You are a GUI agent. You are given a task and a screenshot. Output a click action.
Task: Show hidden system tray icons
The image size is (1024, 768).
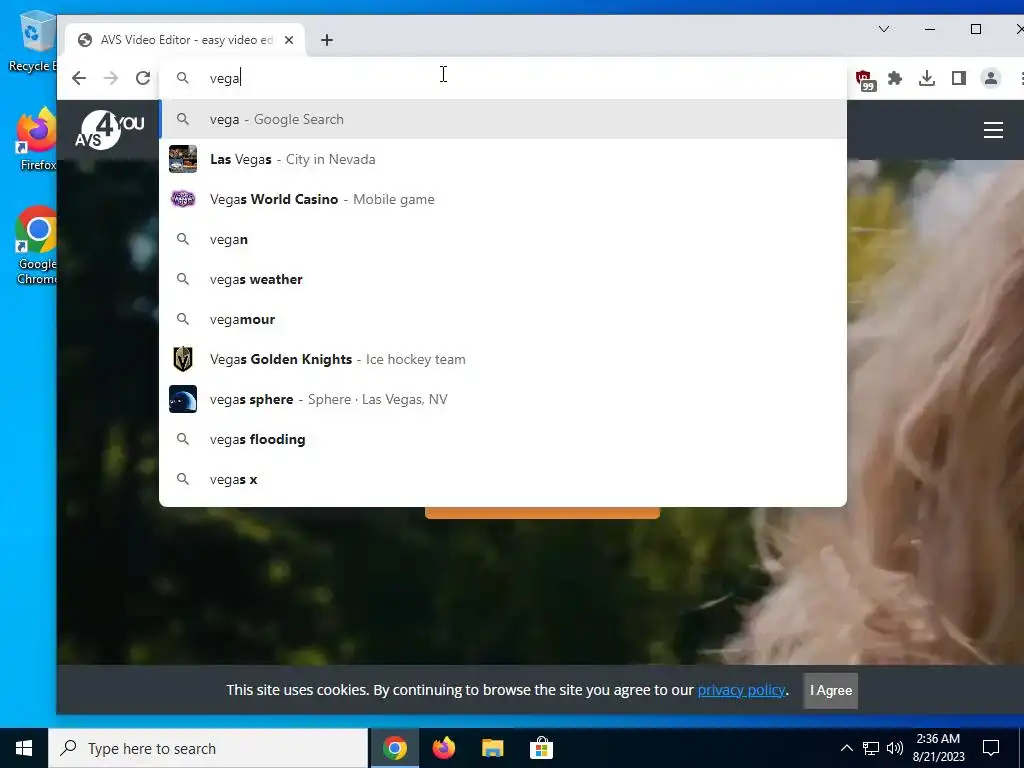coord(846,748)
